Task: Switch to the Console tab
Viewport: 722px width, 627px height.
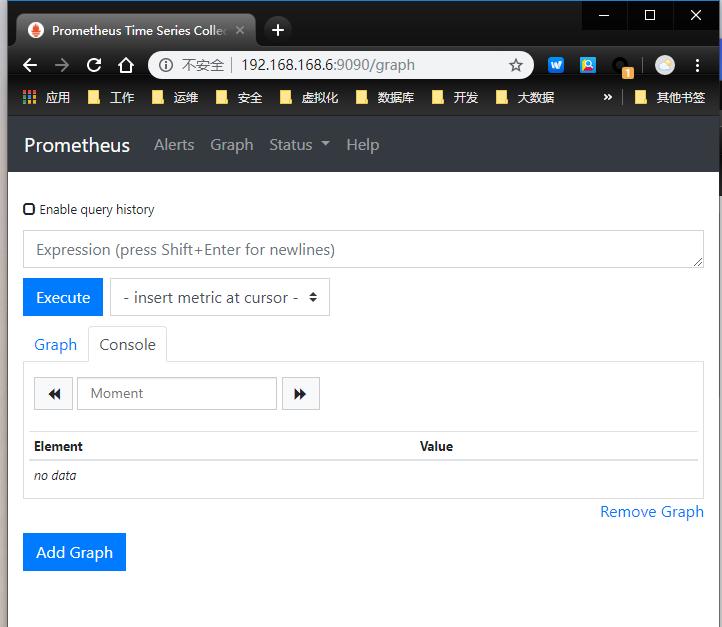Action: 128,344
